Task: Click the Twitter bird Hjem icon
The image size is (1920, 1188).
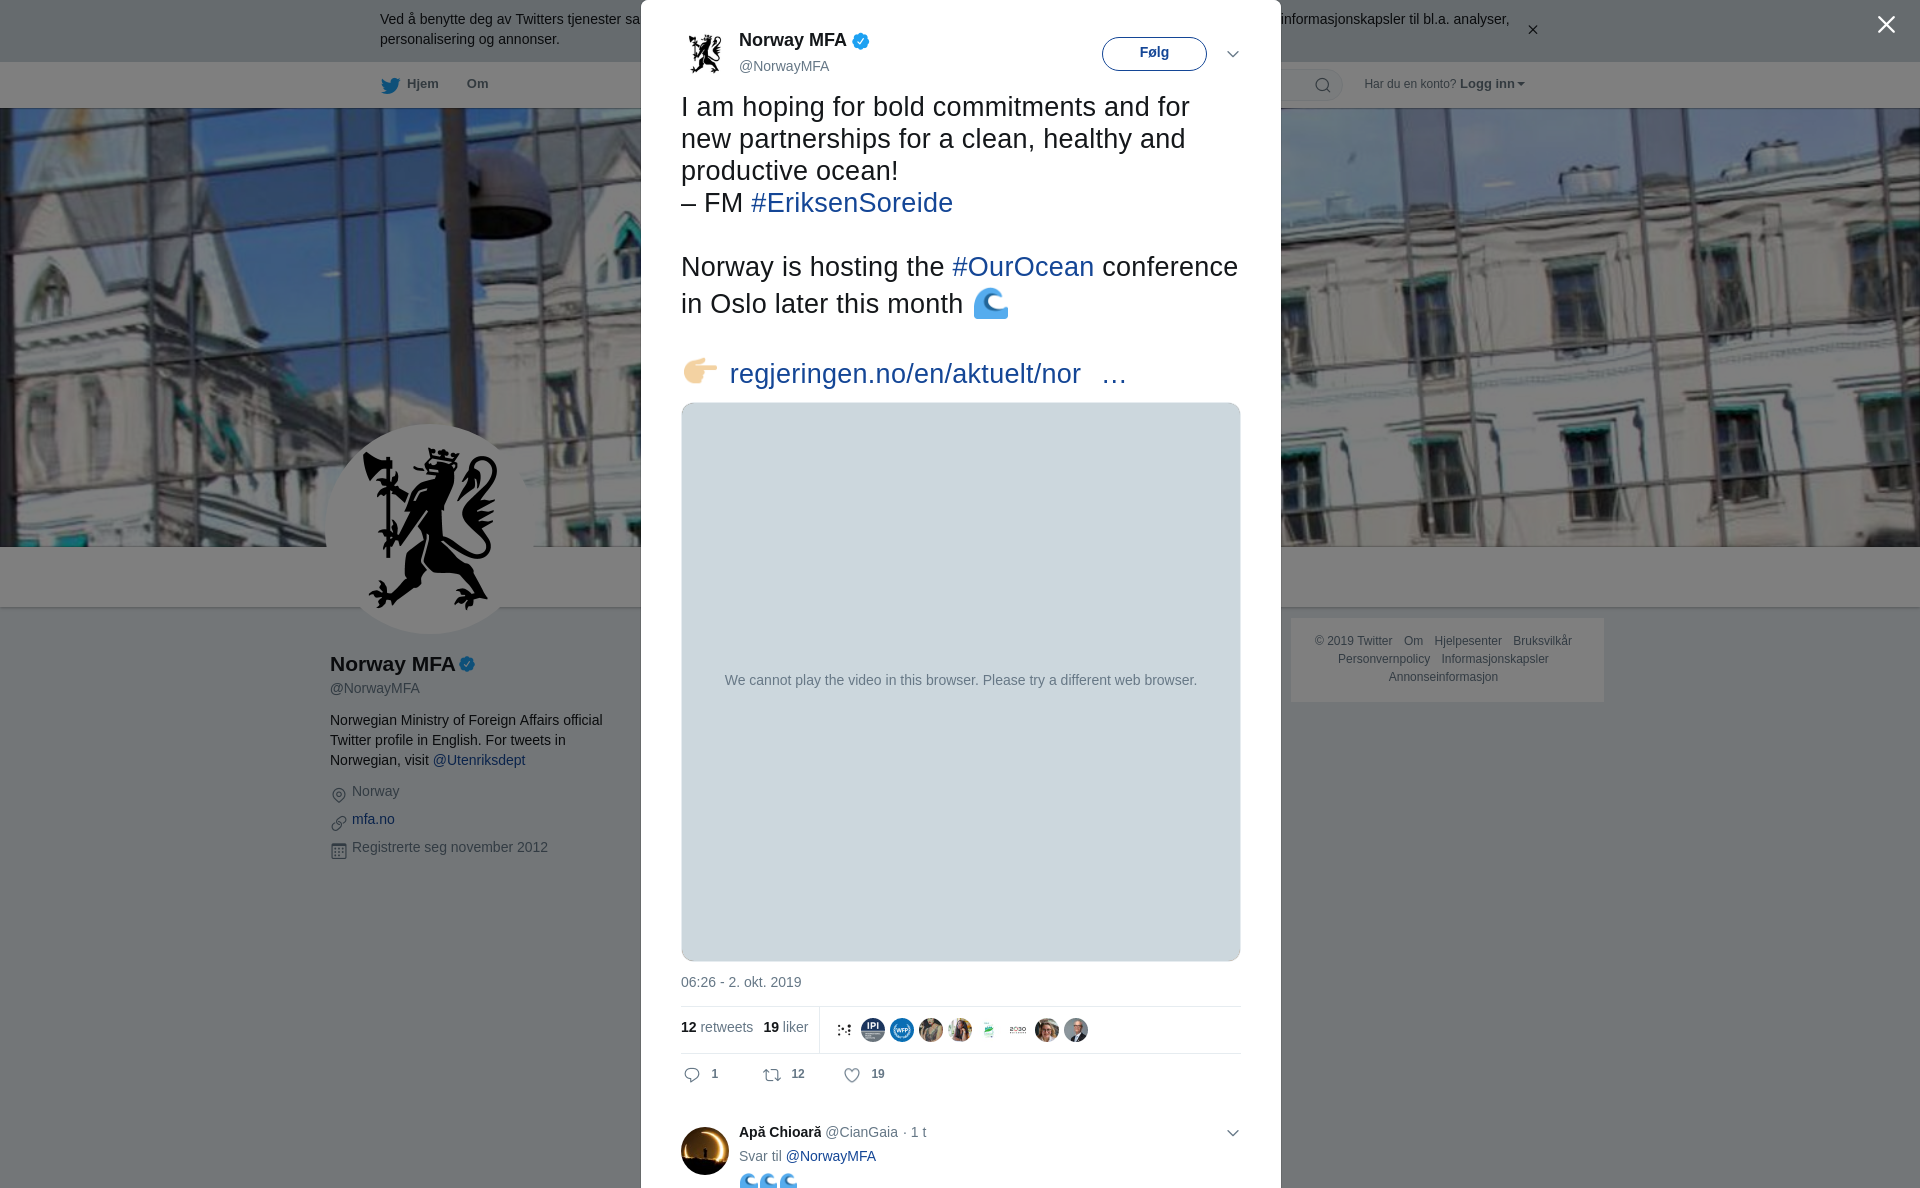Action: 390,85
